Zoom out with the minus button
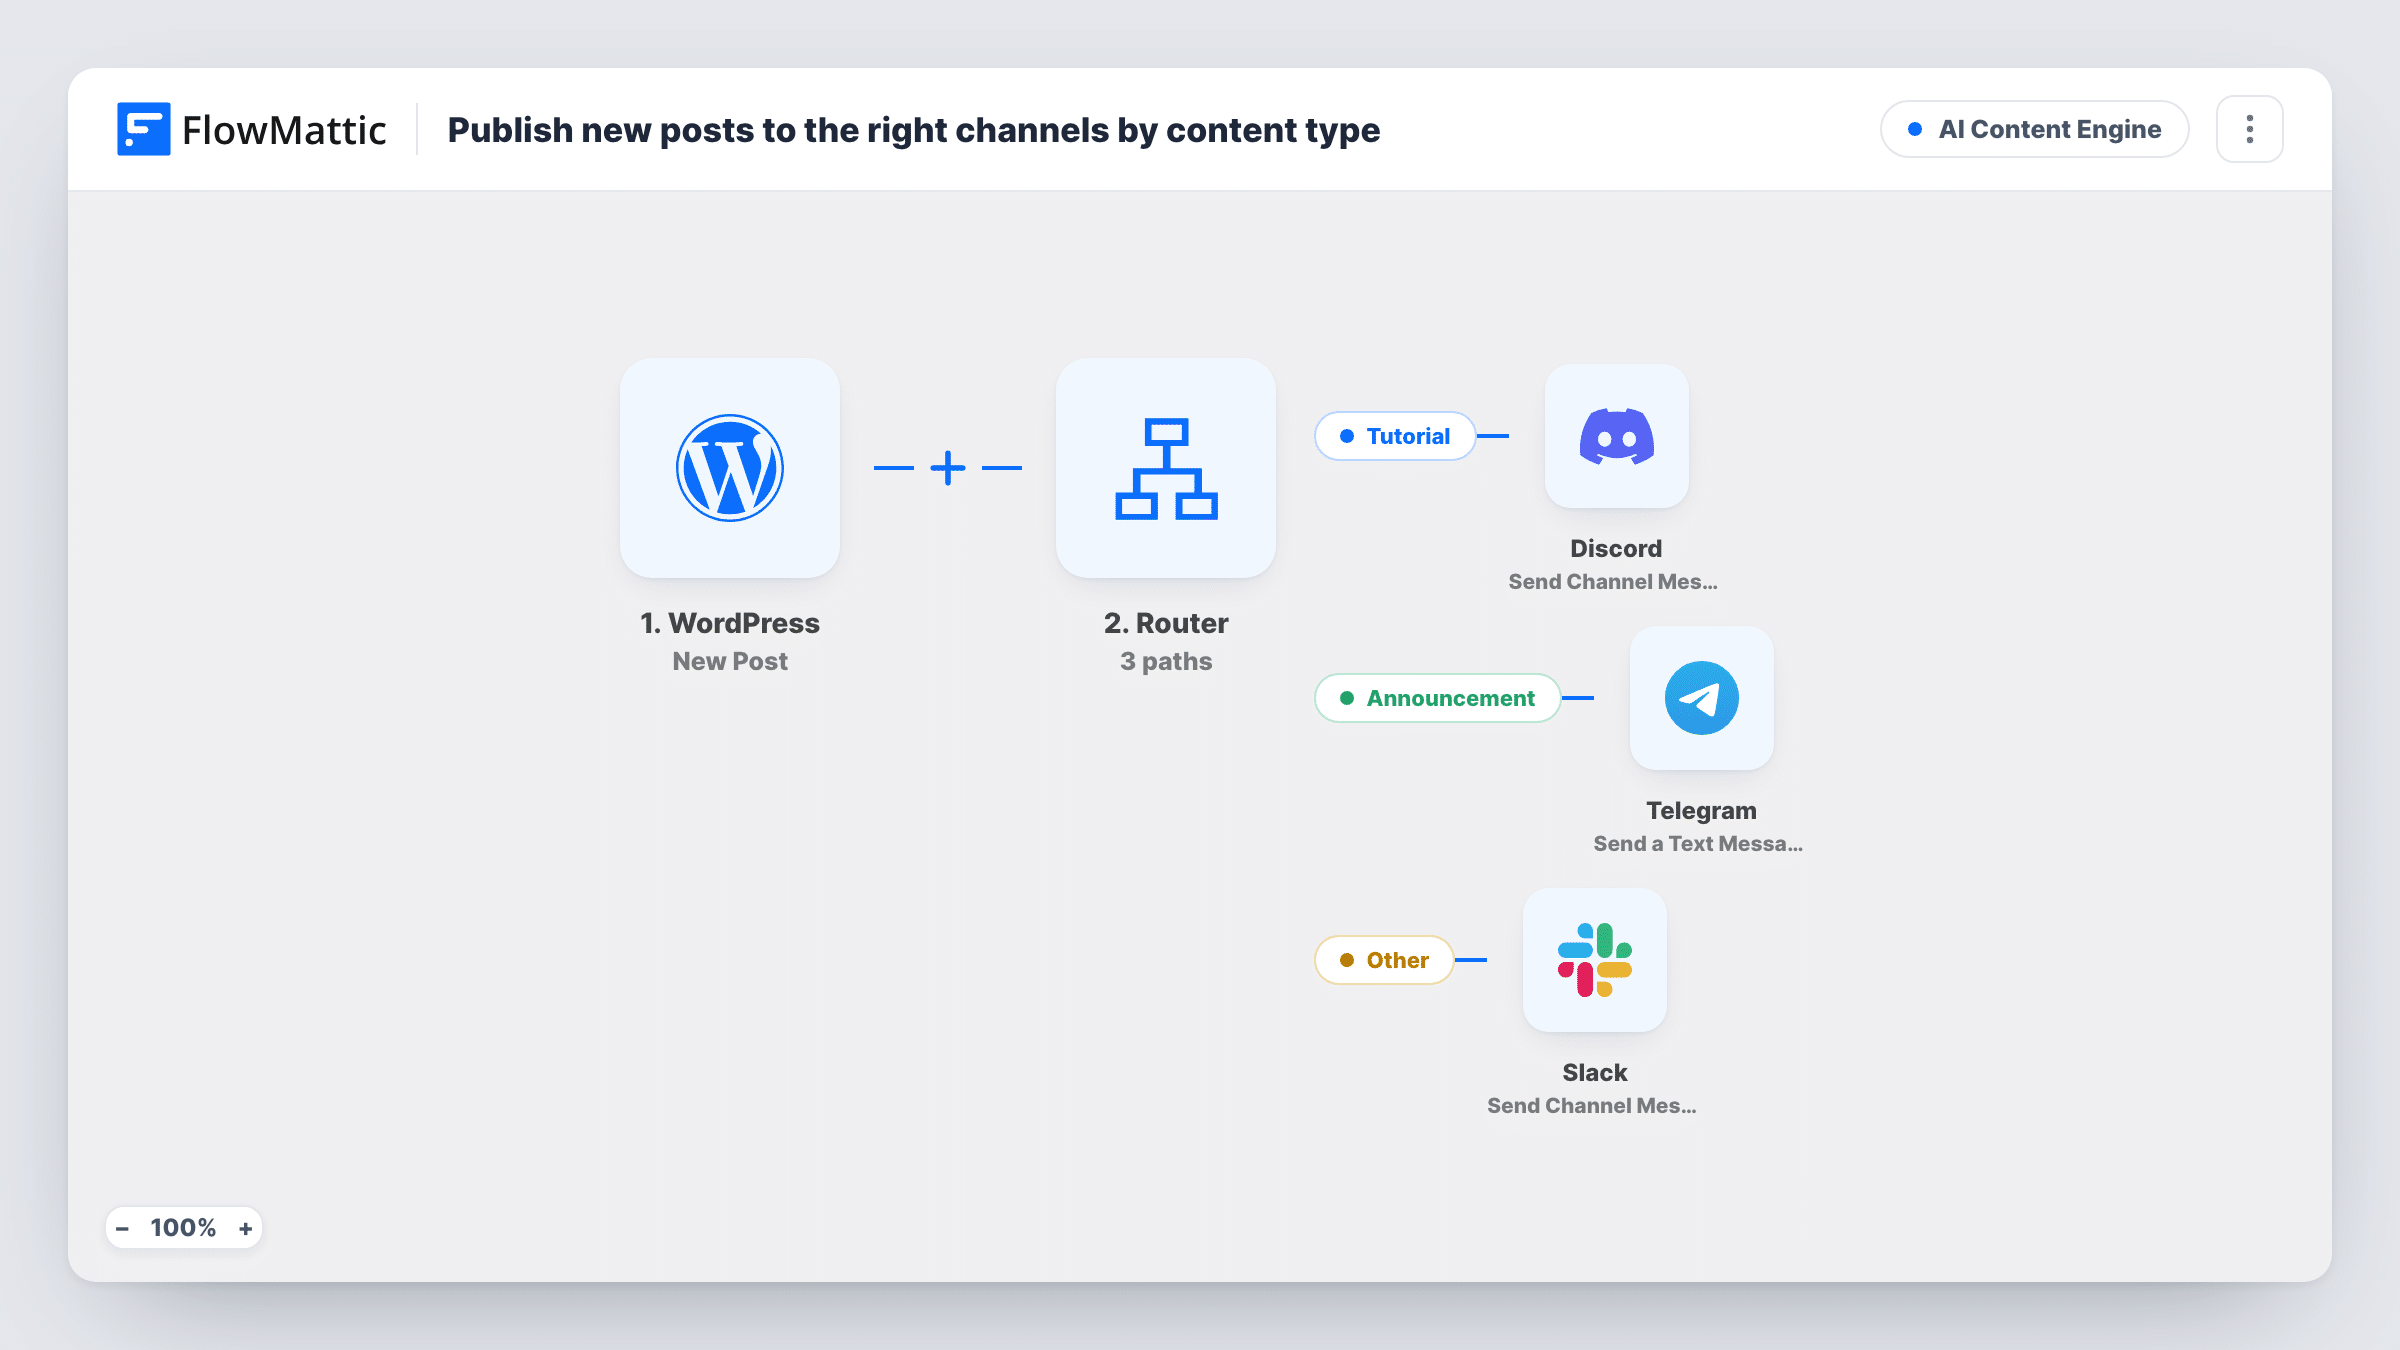The height and width of the screenshot is (1350, 2400). point(122,1228)
